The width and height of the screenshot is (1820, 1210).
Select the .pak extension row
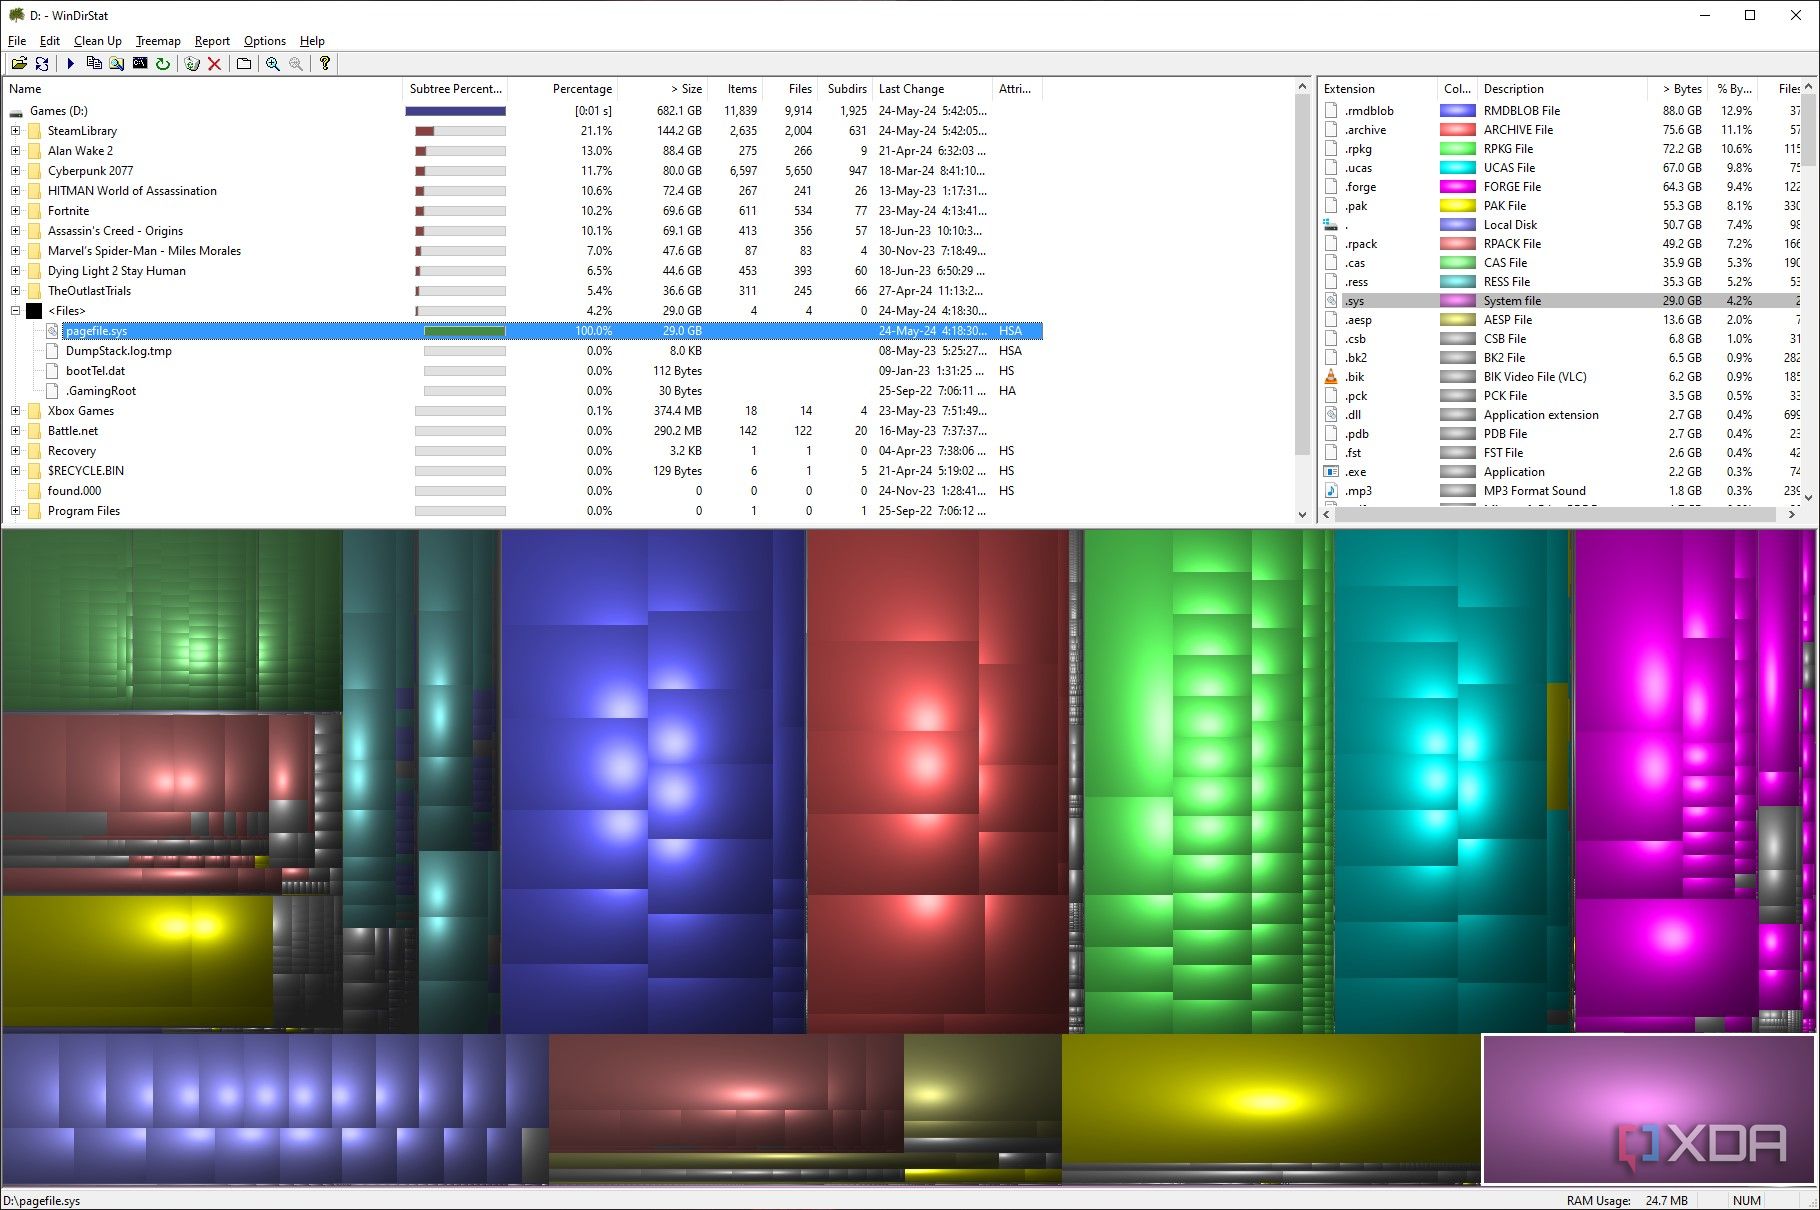coord(1561,206)
